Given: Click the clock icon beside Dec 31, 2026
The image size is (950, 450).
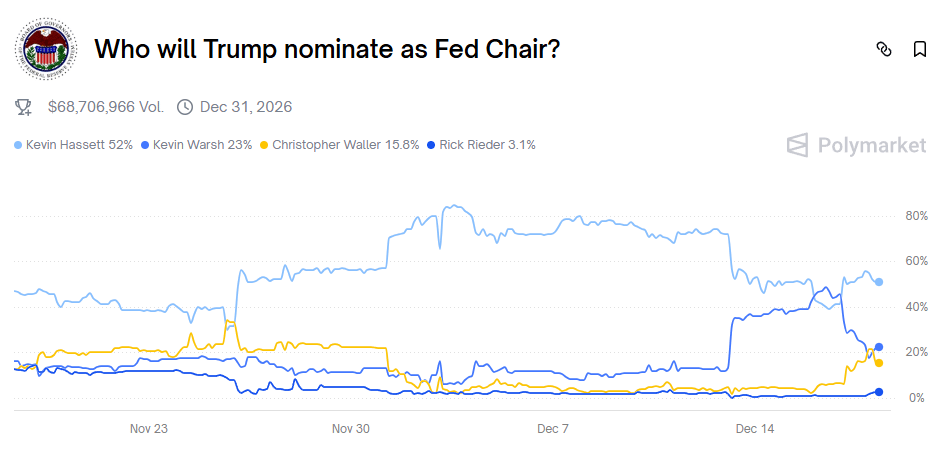Looking at the screenshot, I should tap(184, 107).
